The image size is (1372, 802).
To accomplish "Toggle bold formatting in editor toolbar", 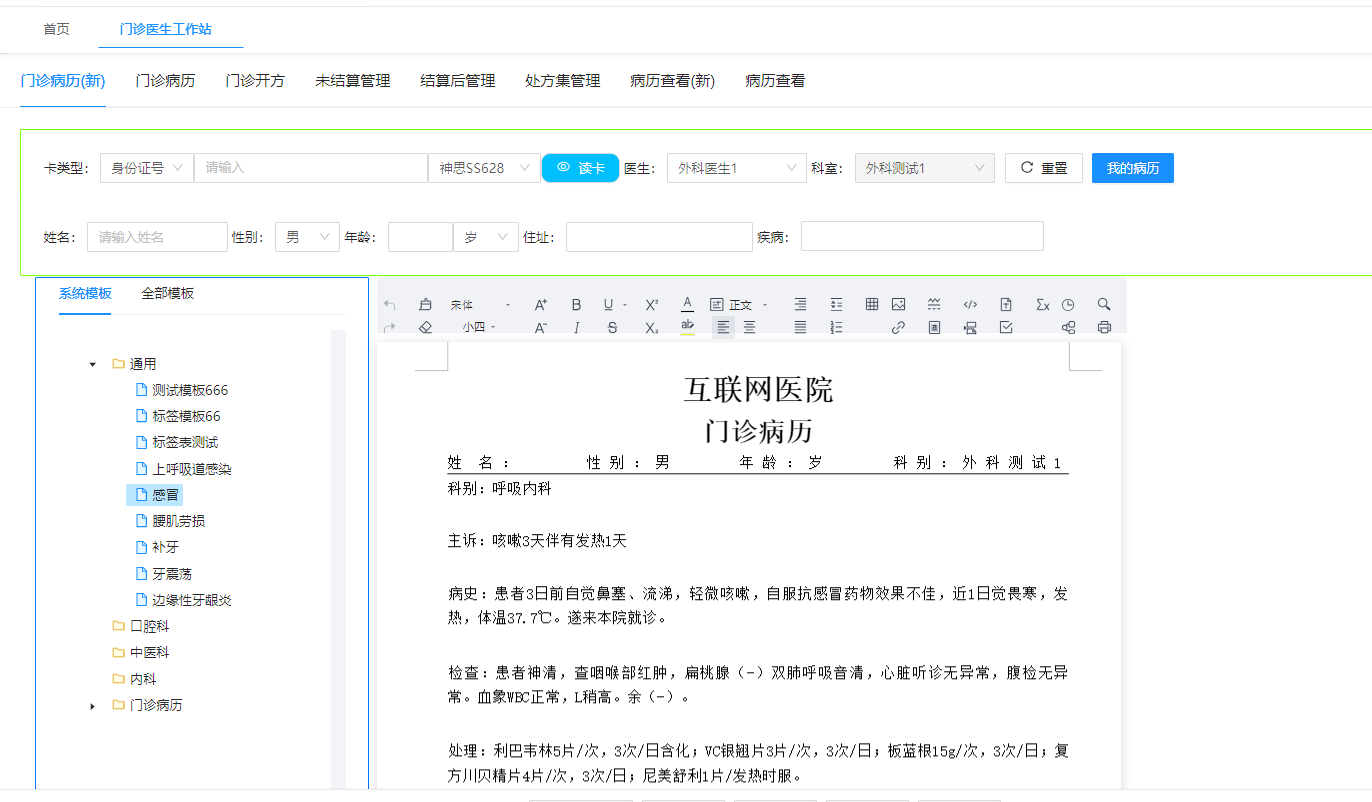I will click(x=576, y=305).
